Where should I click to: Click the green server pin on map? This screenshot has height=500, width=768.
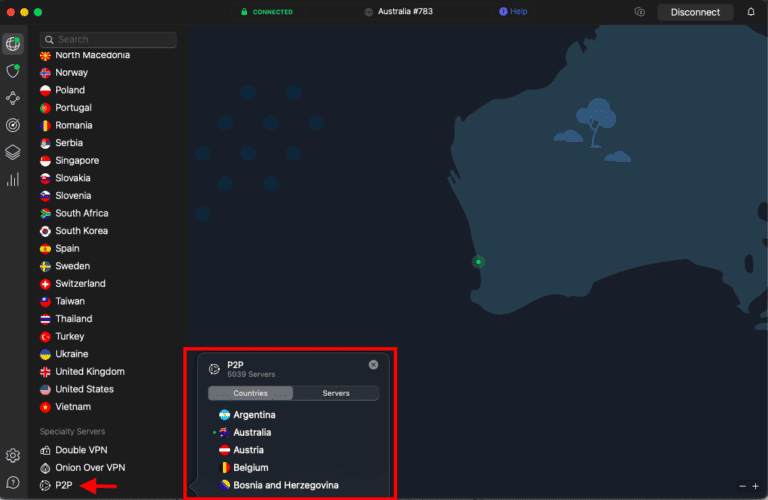pyautogui.click(x=479, y=262)
